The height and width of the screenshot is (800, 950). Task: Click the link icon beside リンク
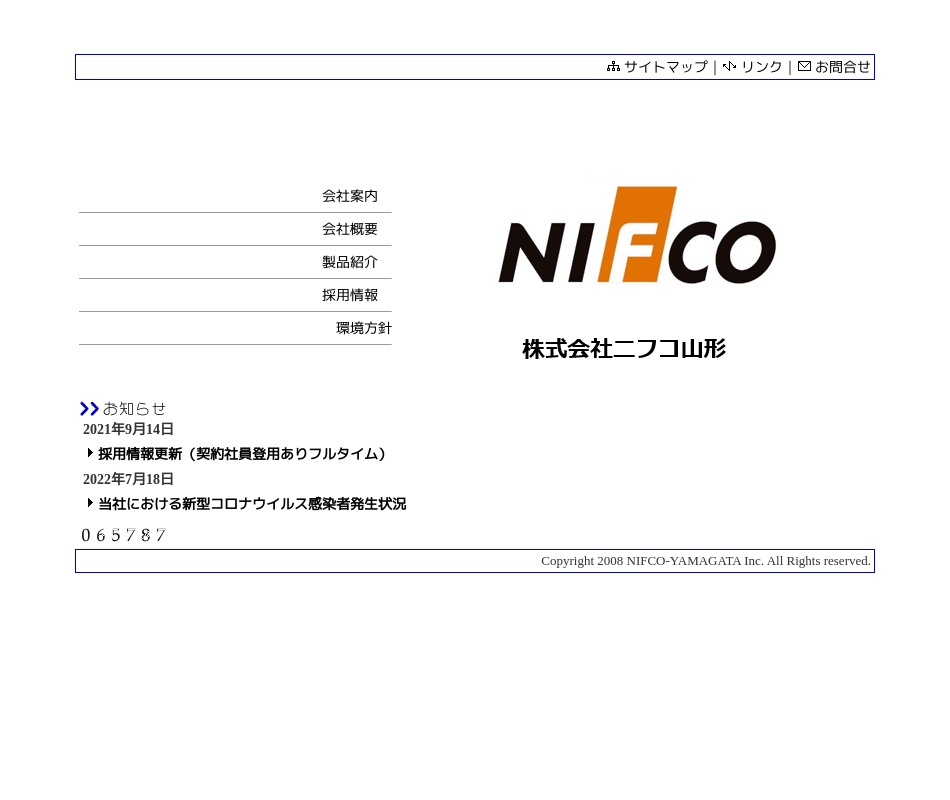(x=729, y=67)
